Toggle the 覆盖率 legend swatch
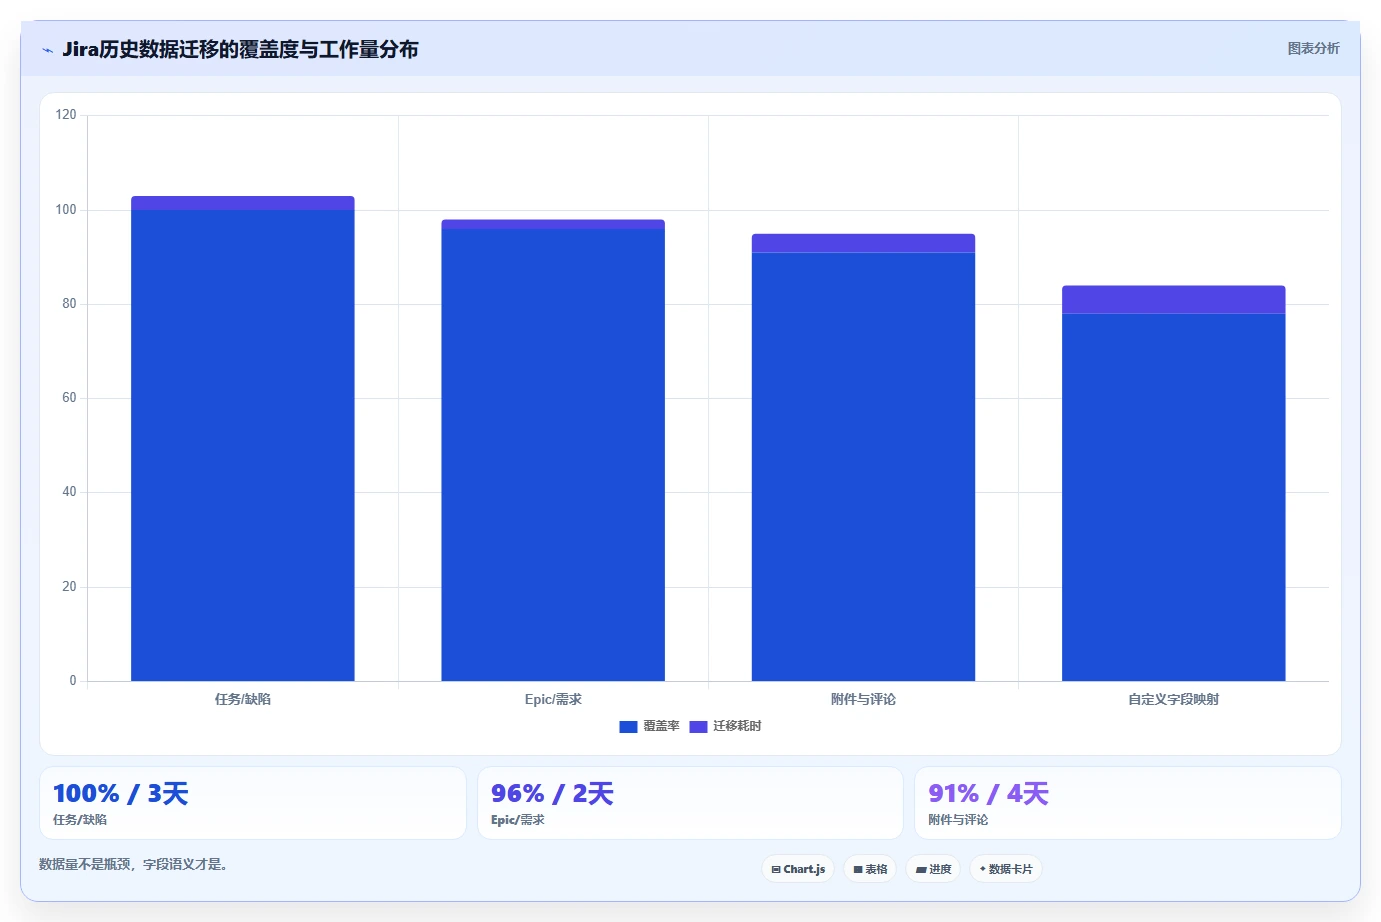Screen dimensions: 1381x922 pyautogui.click(x=628, y=727)
